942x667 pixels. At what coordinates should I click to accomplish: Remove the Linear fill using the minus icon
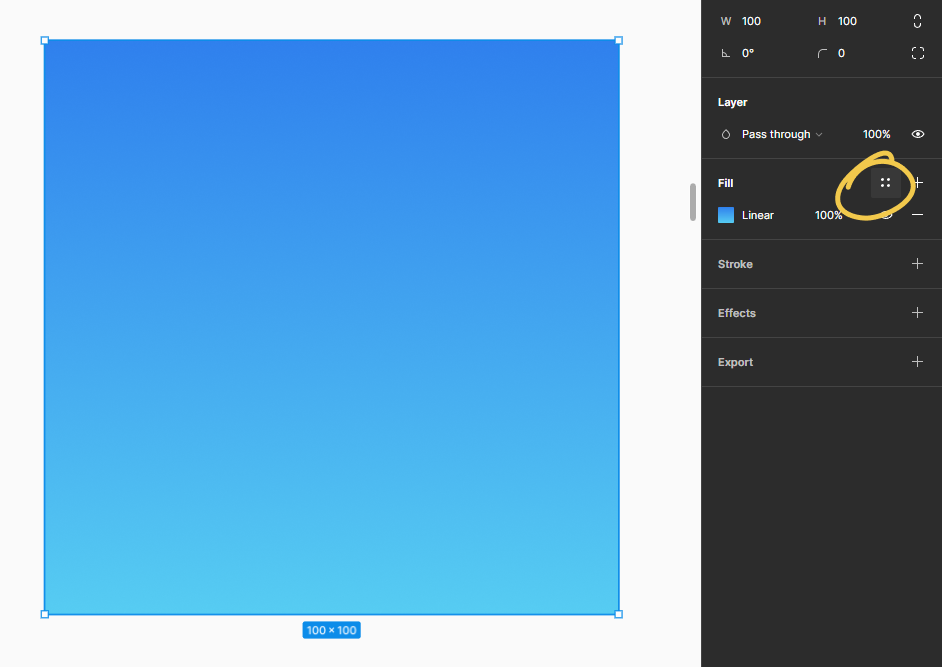coord(917,215)
